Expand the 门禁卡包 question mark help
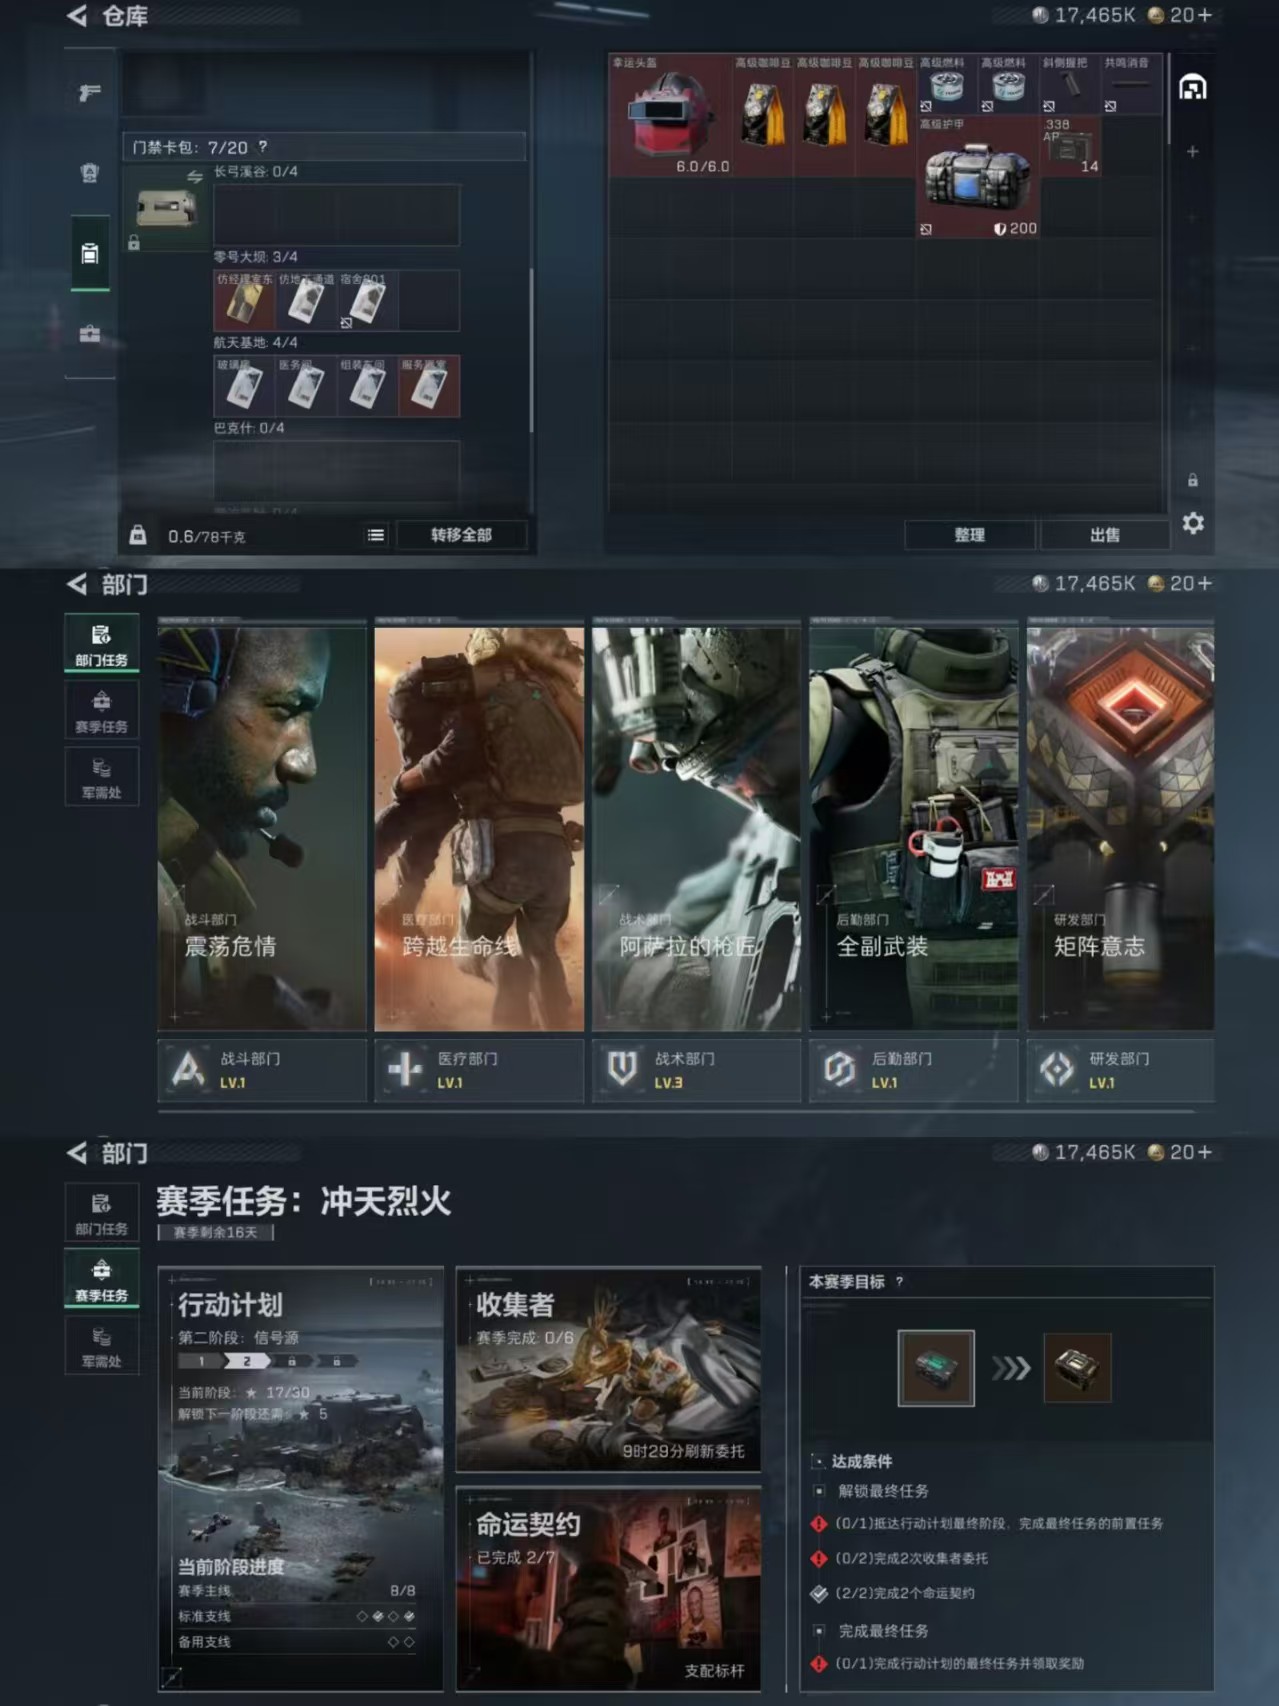 263,147
